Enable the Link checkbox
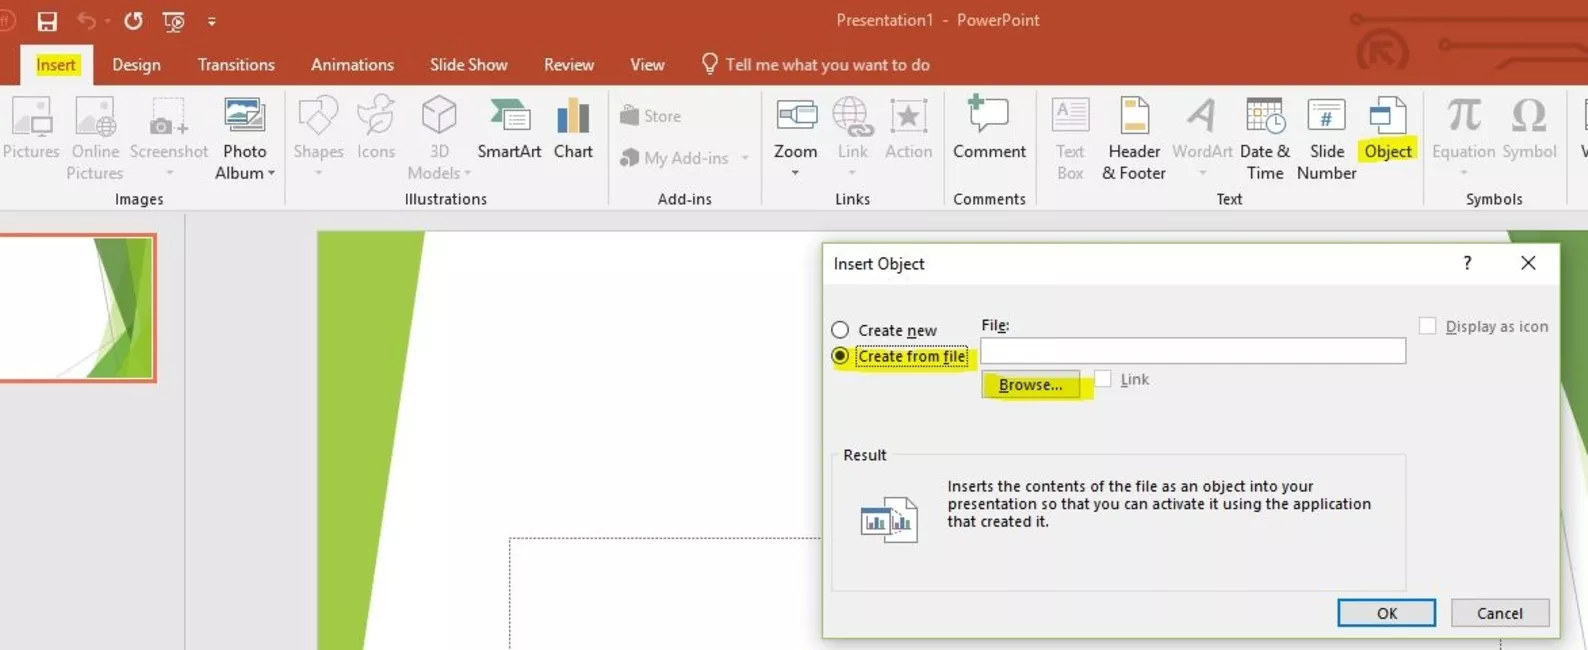This screenshot has width=1588, height=650. 1103,379
